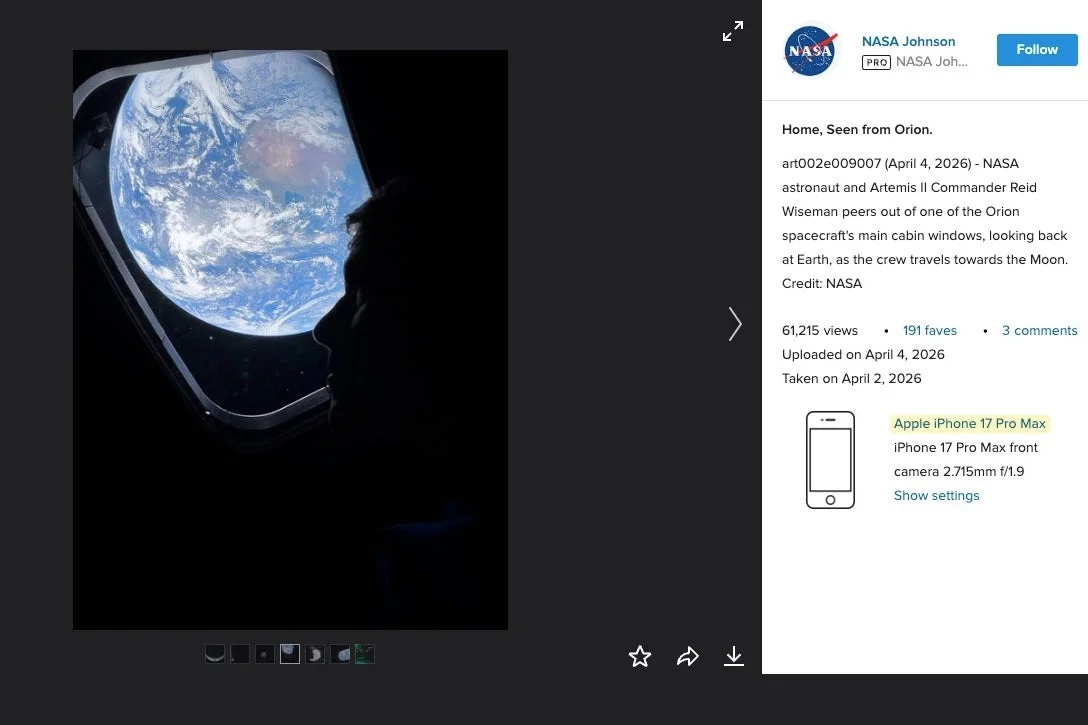
Task: Select the first crescent thumbnail in filmstrip
Action: tap(215, 654)
